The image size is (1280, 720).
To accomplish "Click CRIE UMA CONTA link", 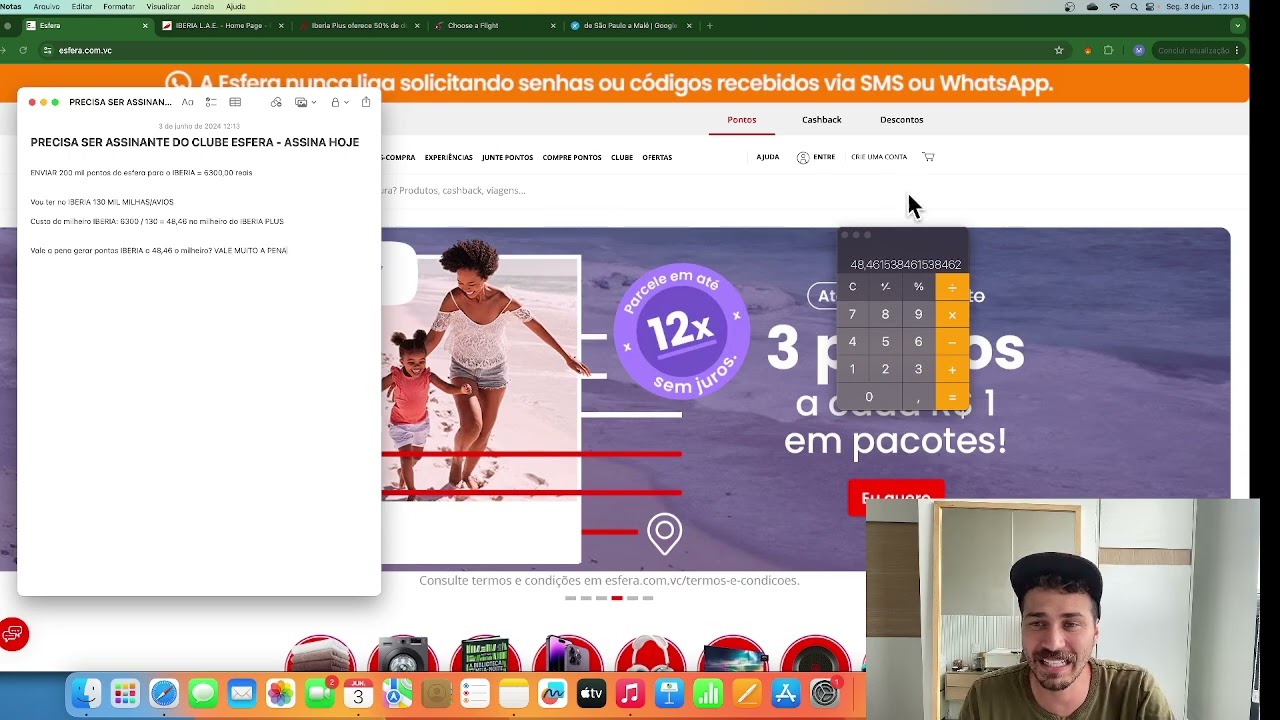I will tap(879, 157).
